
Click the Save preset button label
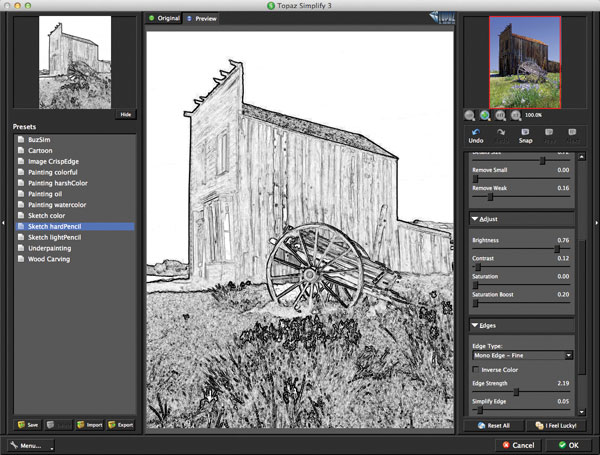click(x=33, y=425)
